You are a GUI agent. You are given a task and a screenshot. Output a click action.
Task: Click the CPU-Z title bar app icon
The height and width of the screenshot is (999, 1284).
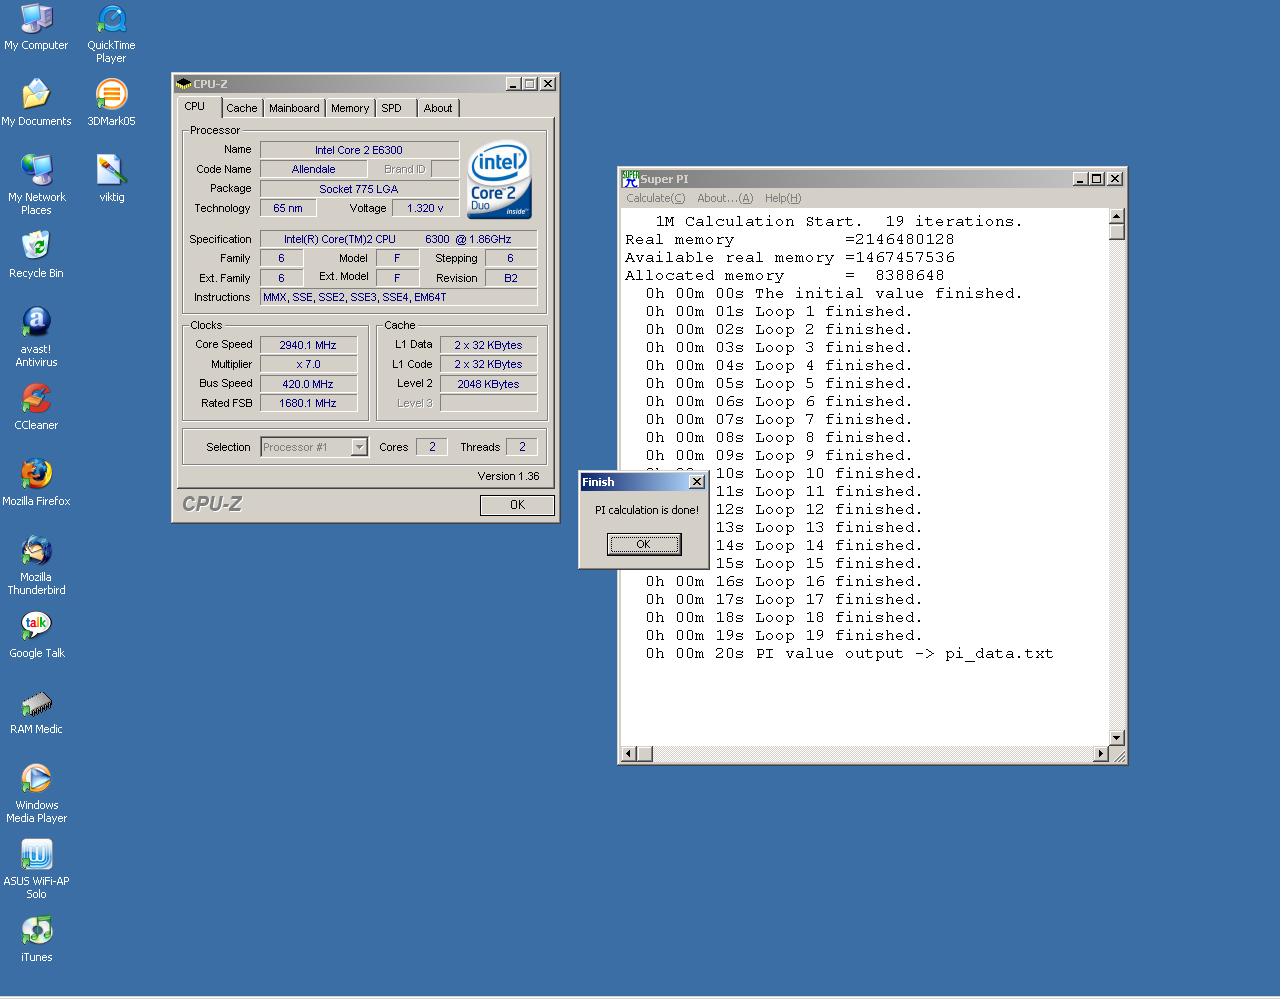pyautogui.click(x=183, y=84)
